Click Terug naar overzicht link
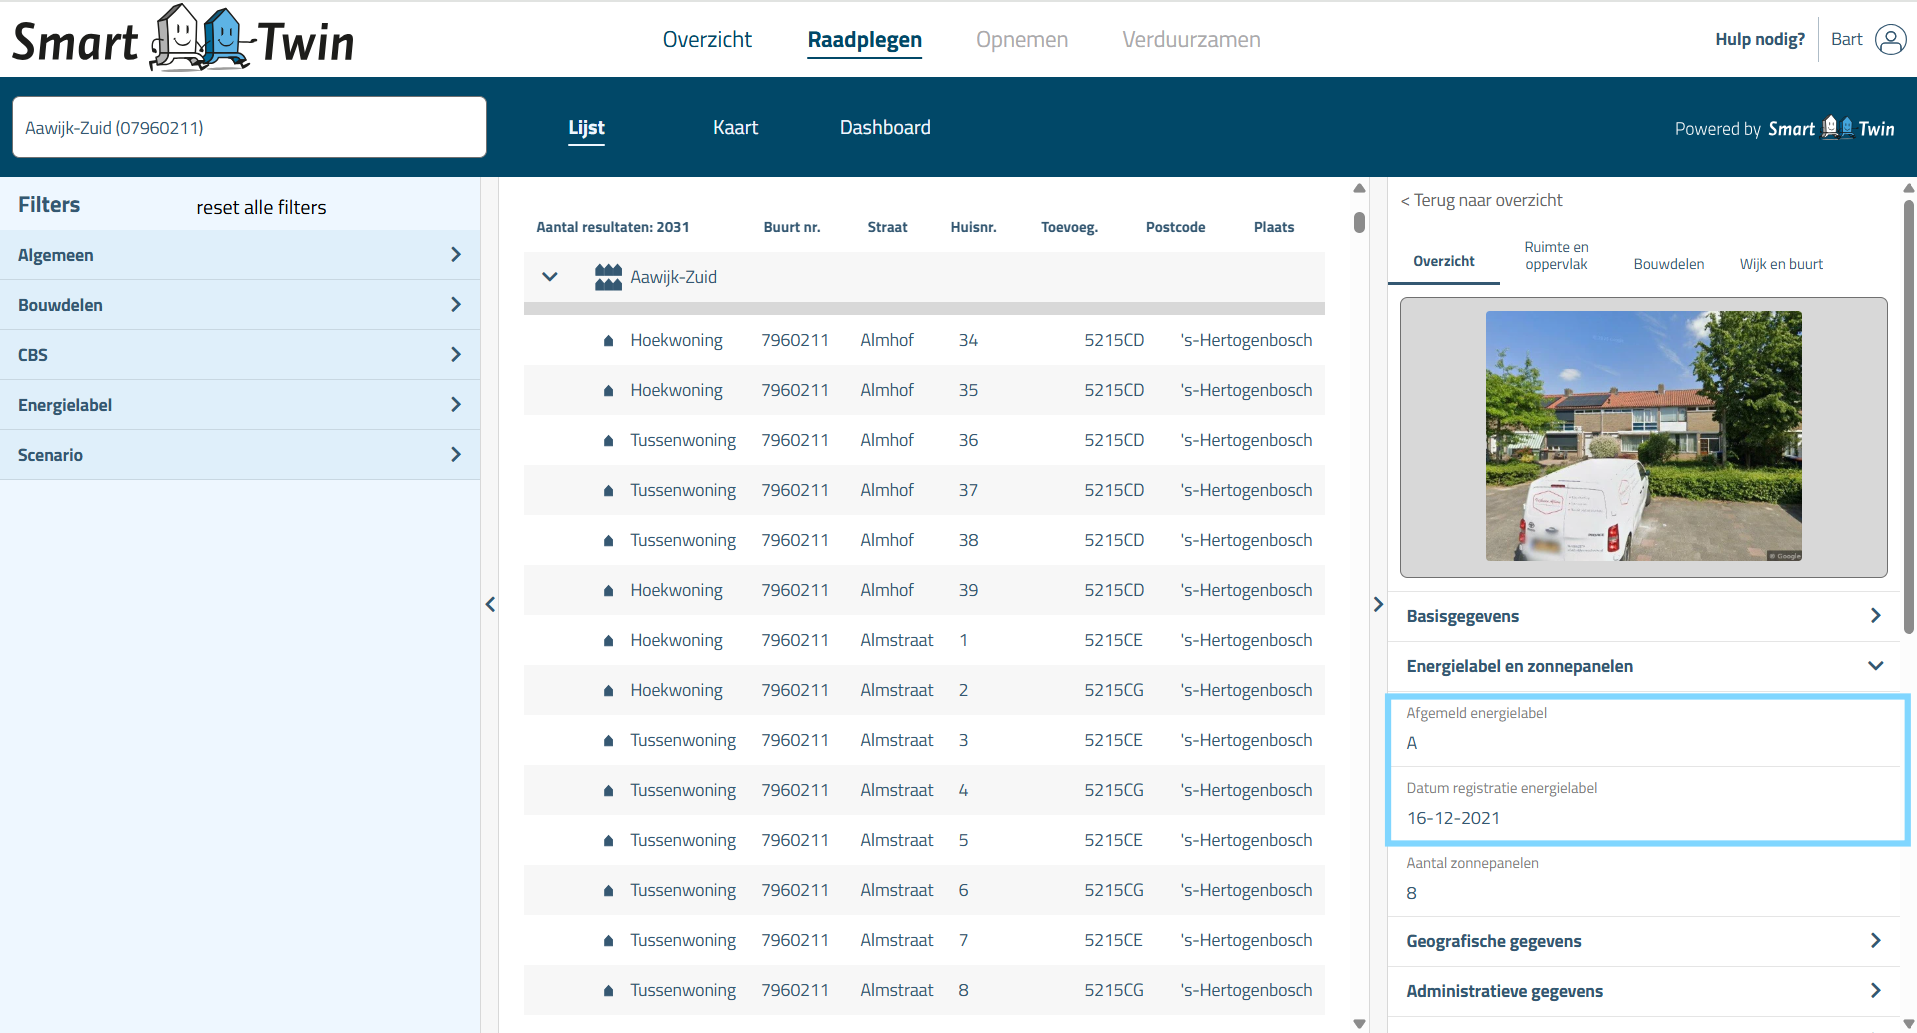Image resolution: width=1917 pixels, height=1033 pixels. coord(1481,200)
